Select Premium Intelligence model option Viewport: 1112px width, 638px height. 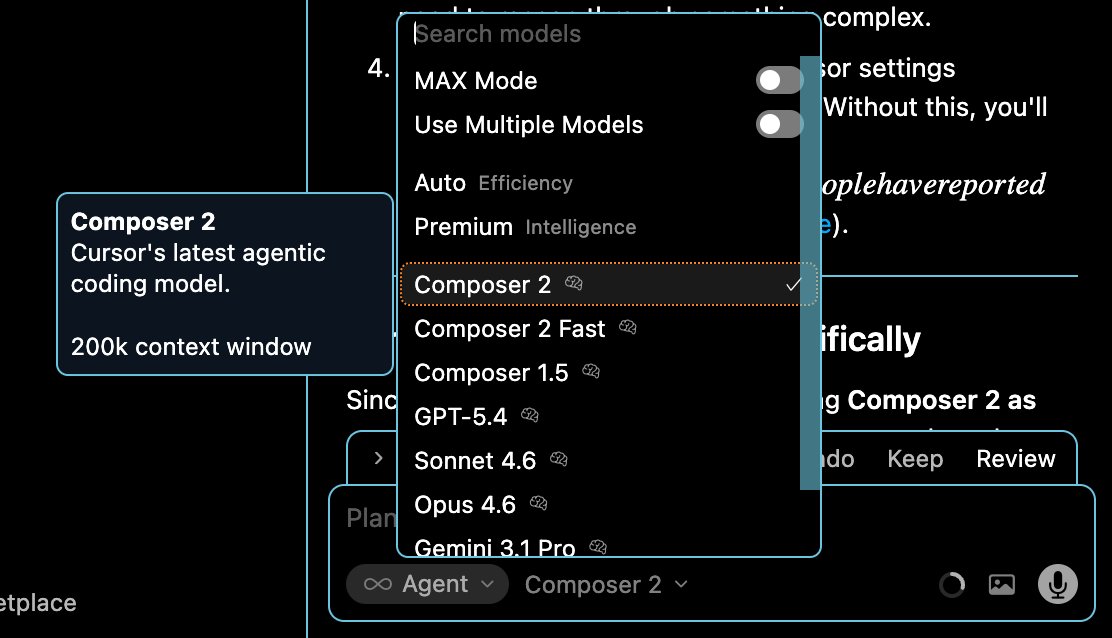tap(606, 227)
